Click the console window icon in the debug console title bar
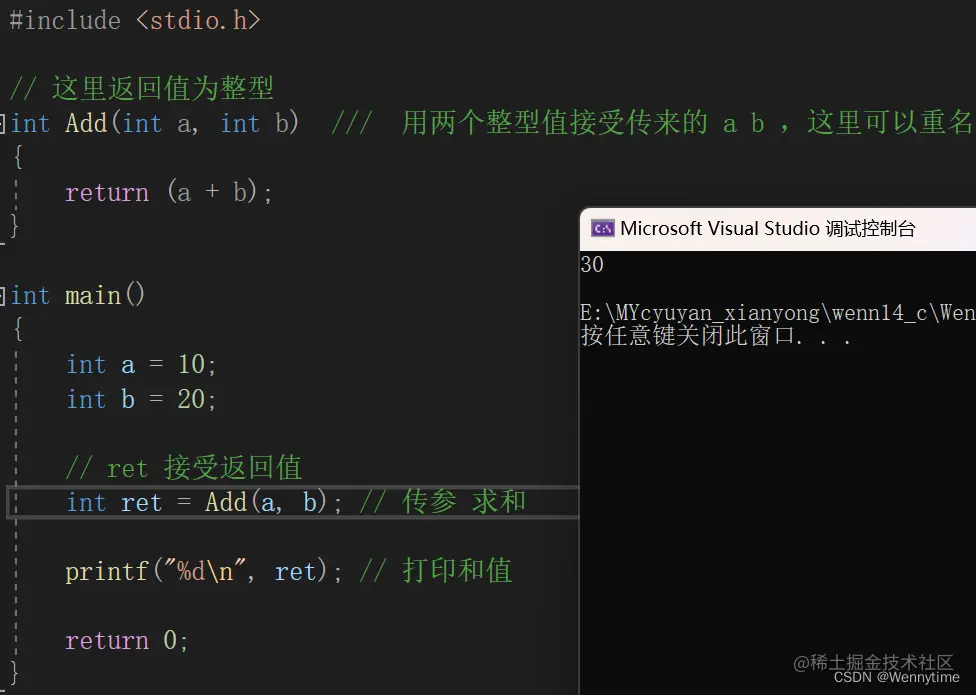The width and height of the screenshot is (976, 695). [x=602, y=228]
